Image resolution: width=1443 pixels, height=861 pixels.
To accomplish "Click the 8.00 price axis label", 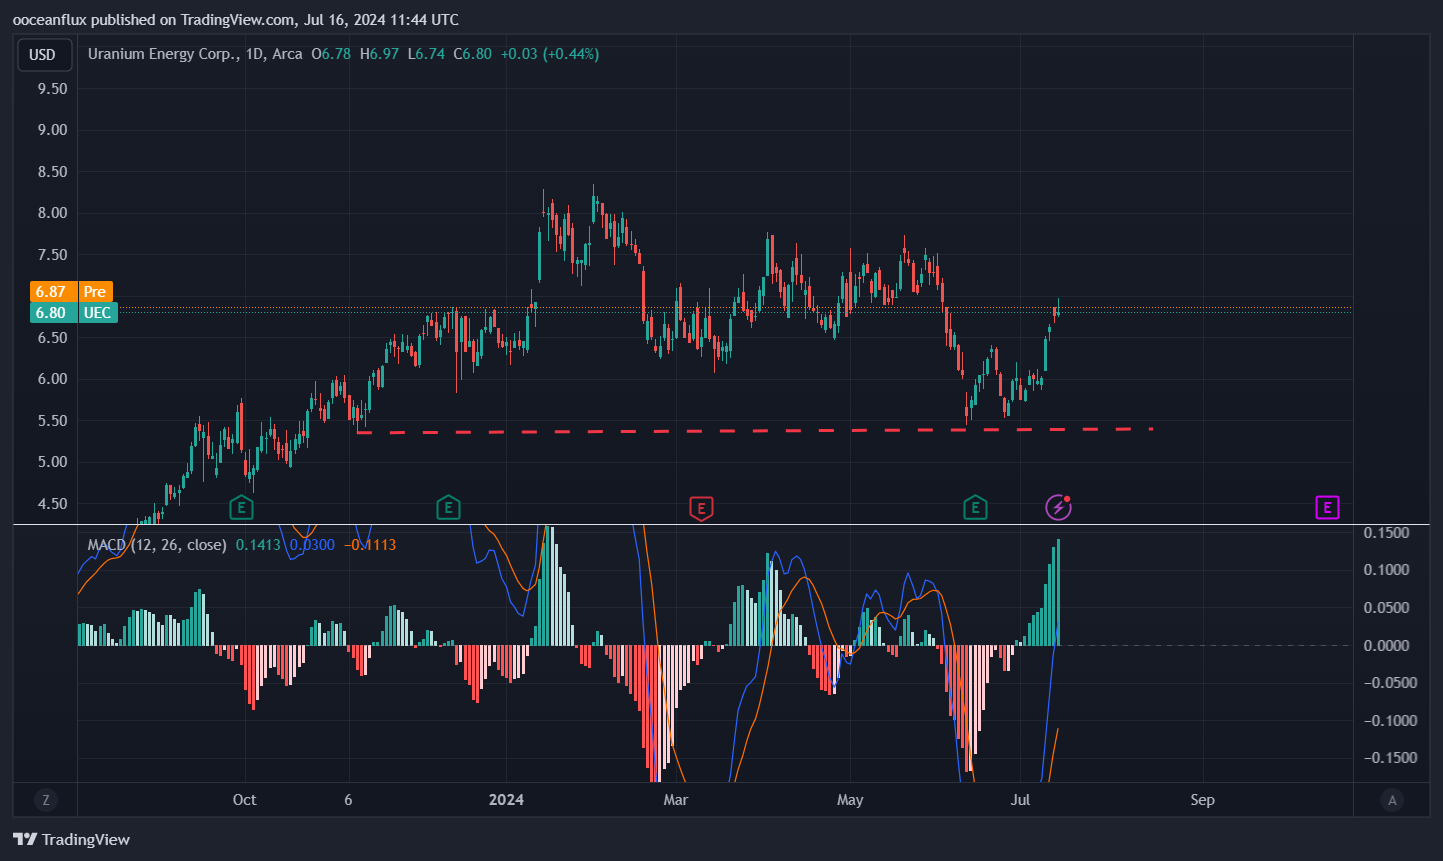I will 51,213.
